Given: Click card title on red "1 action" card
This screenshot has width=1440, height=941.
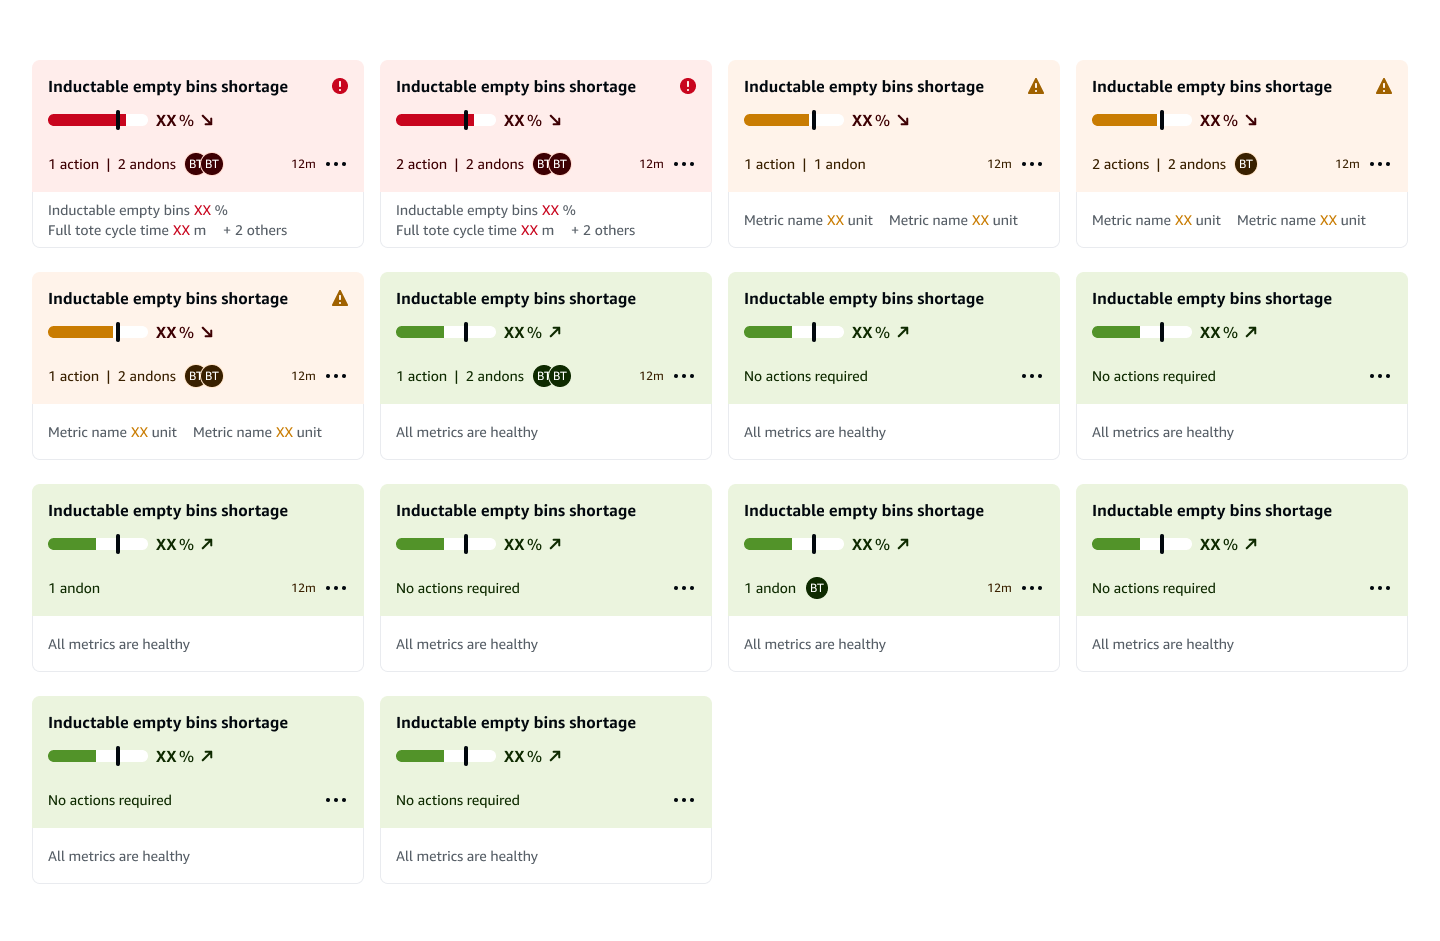Looking at the screenshot, I should point(168,87).
